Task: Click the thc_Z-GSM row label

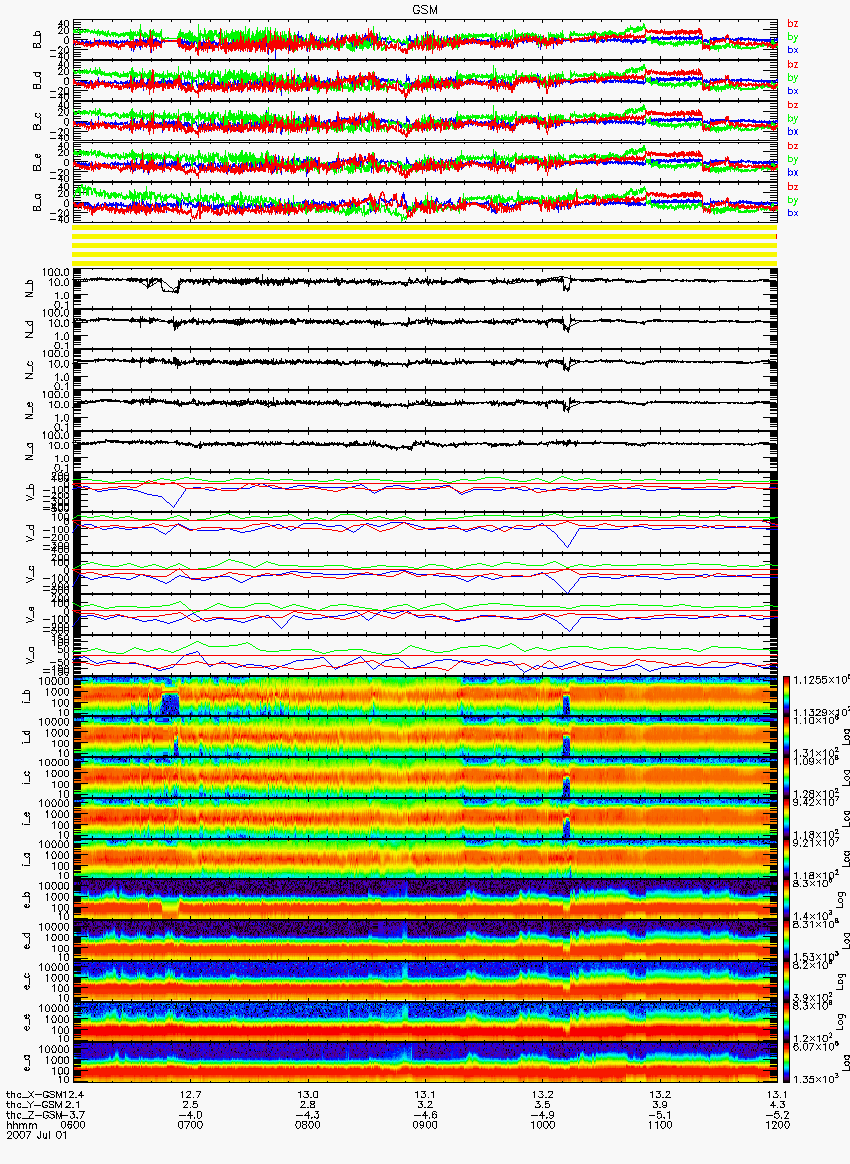Action: 34,1115
